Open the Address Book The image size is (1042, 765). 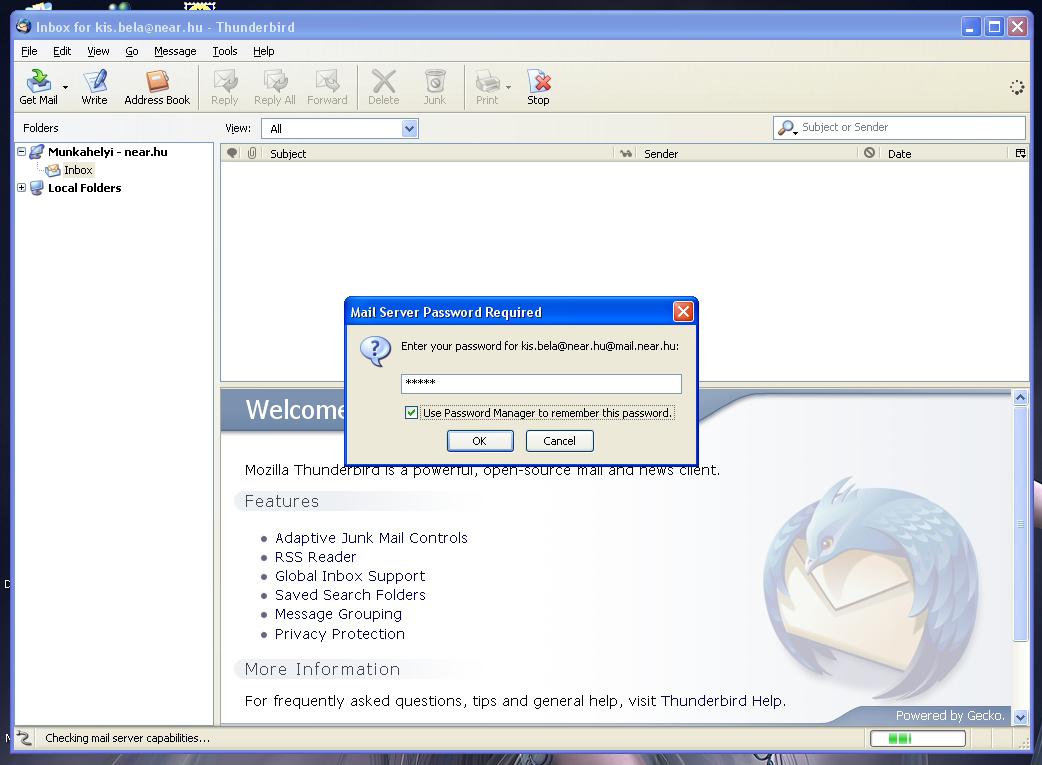point(157,86)
